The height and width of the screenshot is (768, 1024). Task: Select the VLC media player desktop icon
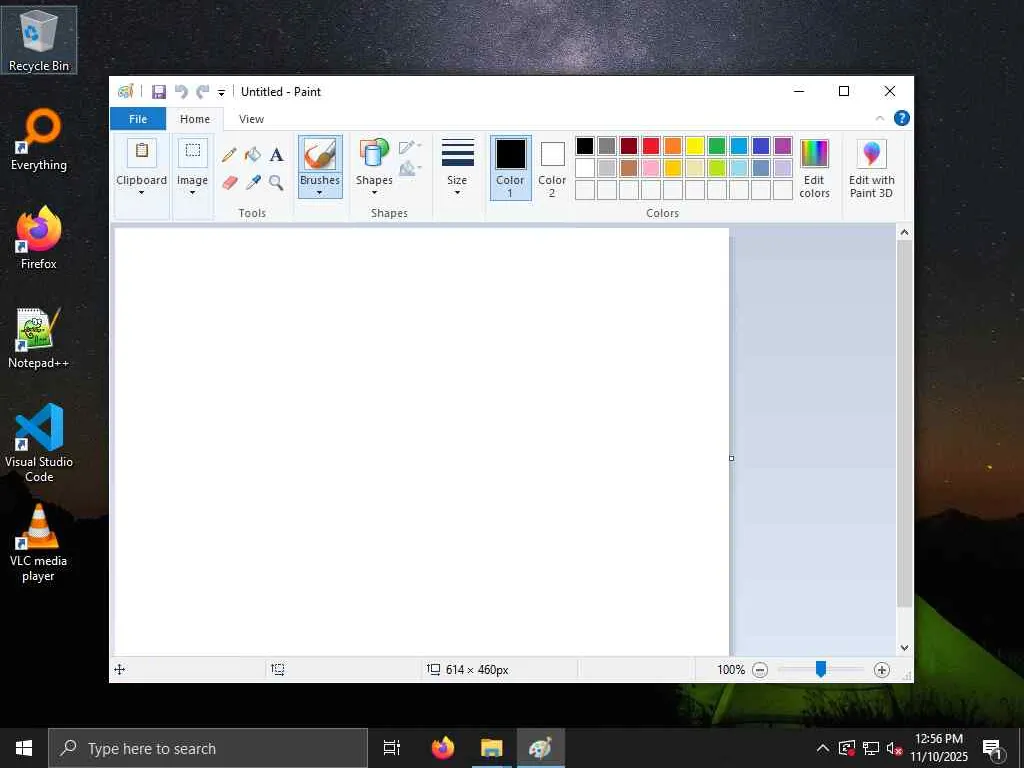coord(39,542)
